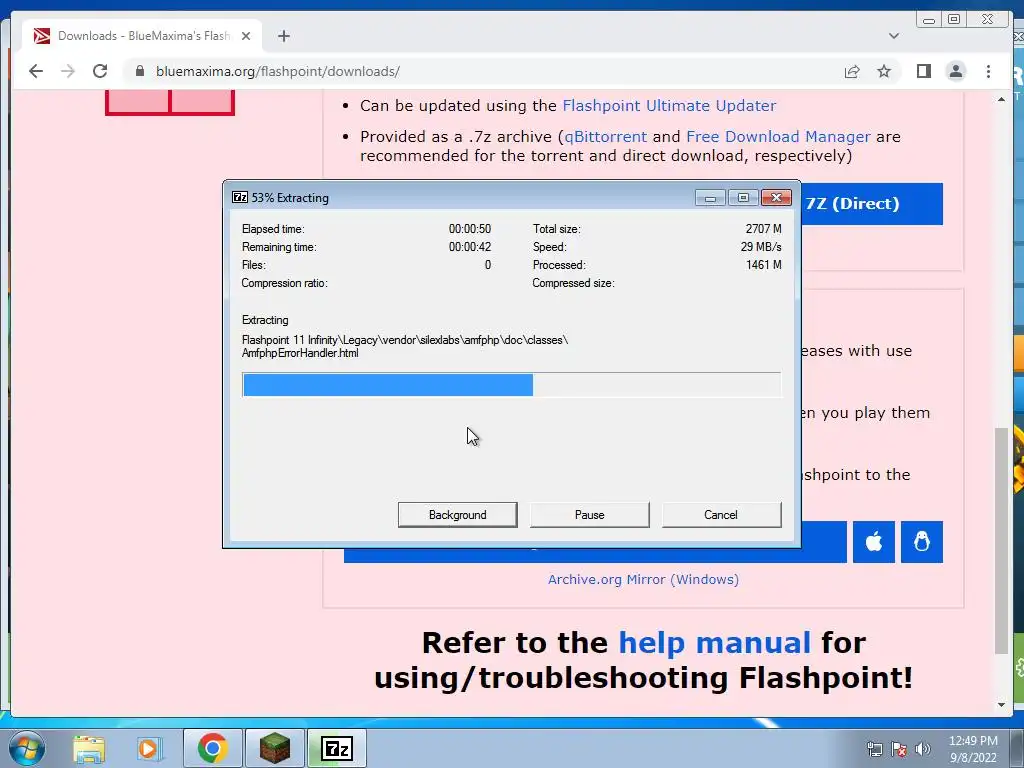Maximize the 53% Extracting dialog

pos(743,197)
